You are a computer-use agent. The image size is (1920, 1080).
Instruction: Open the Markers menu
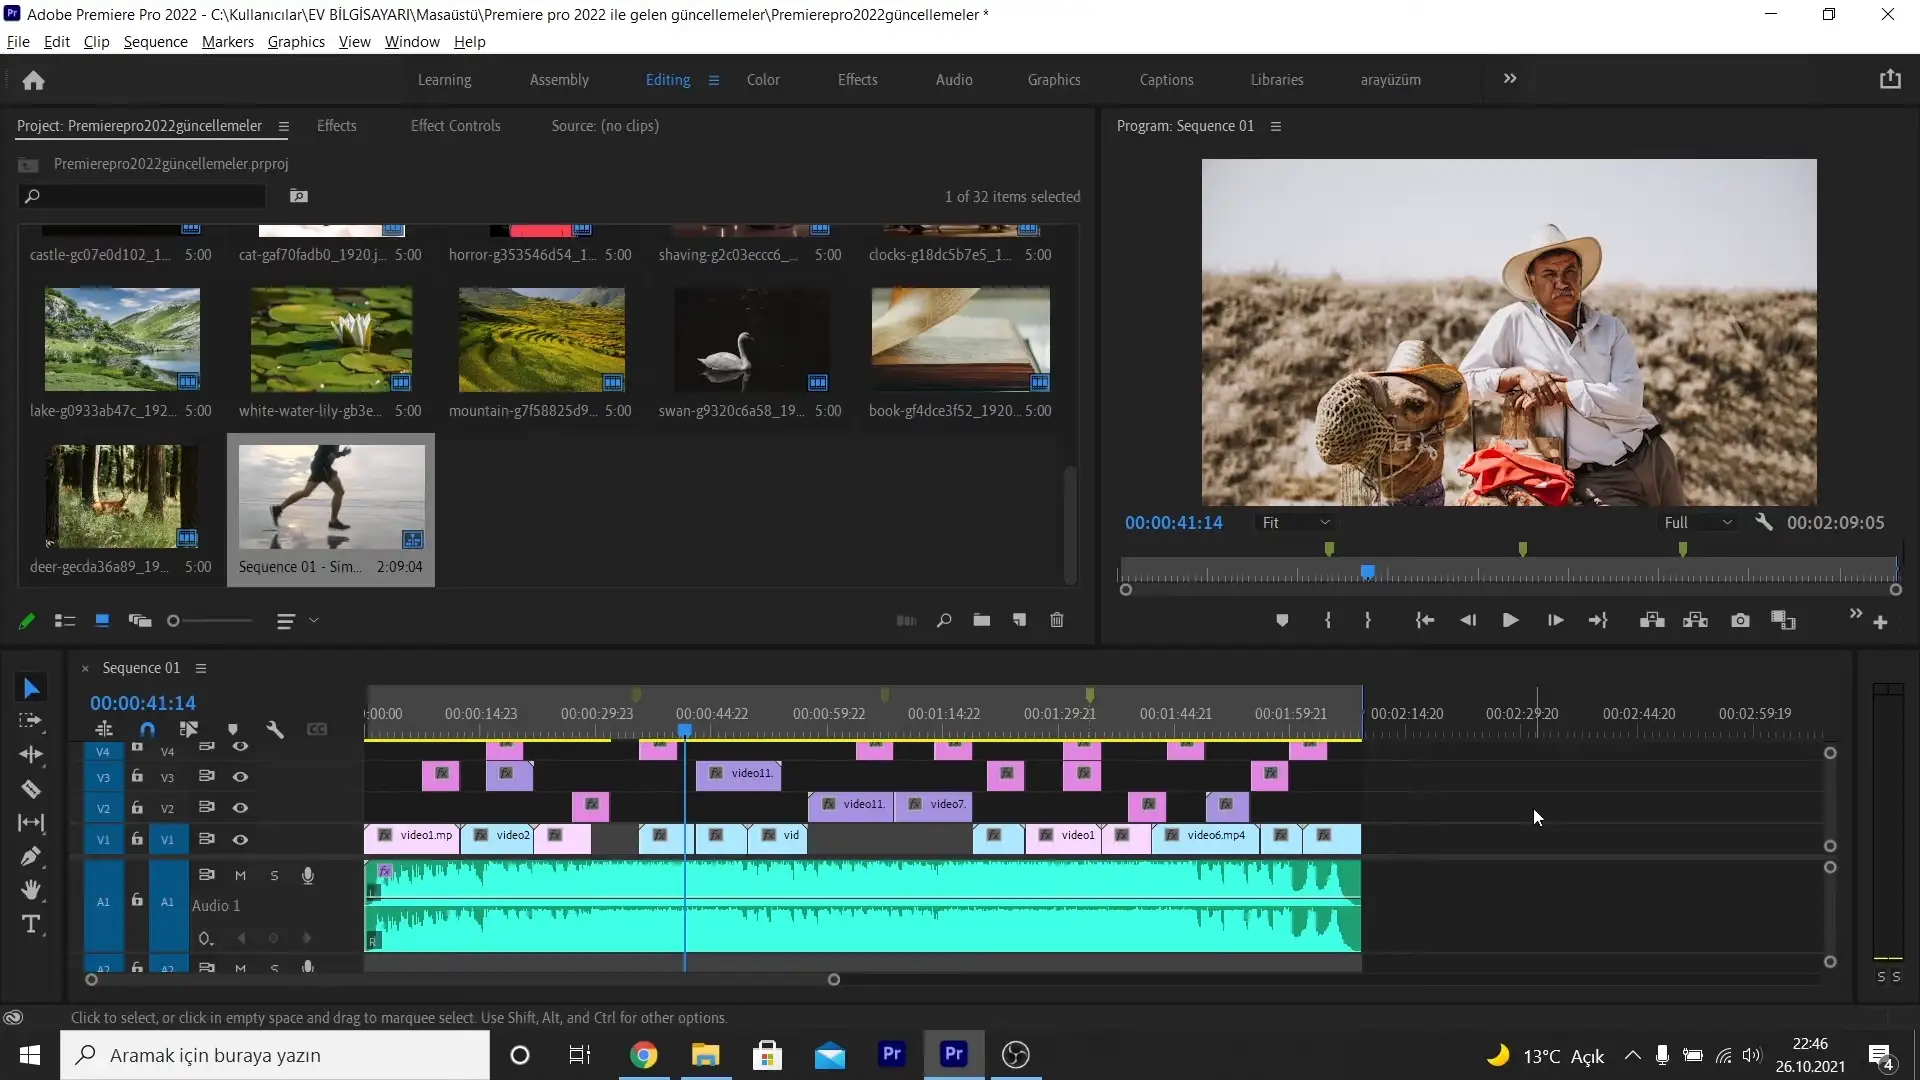tap(227, 41)
